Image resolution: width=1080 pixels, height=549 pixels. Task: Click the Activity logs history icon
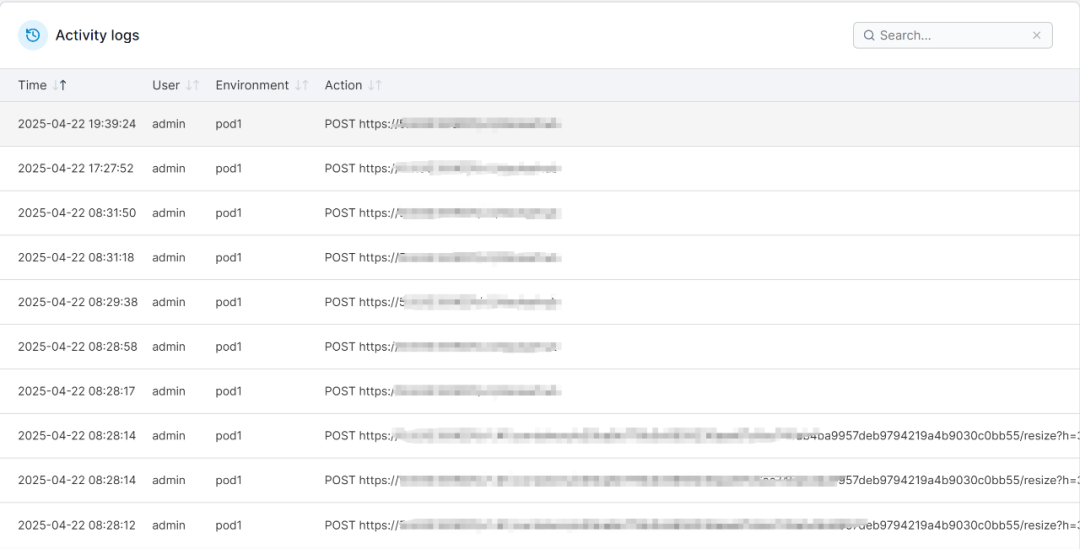pos(33,36)
